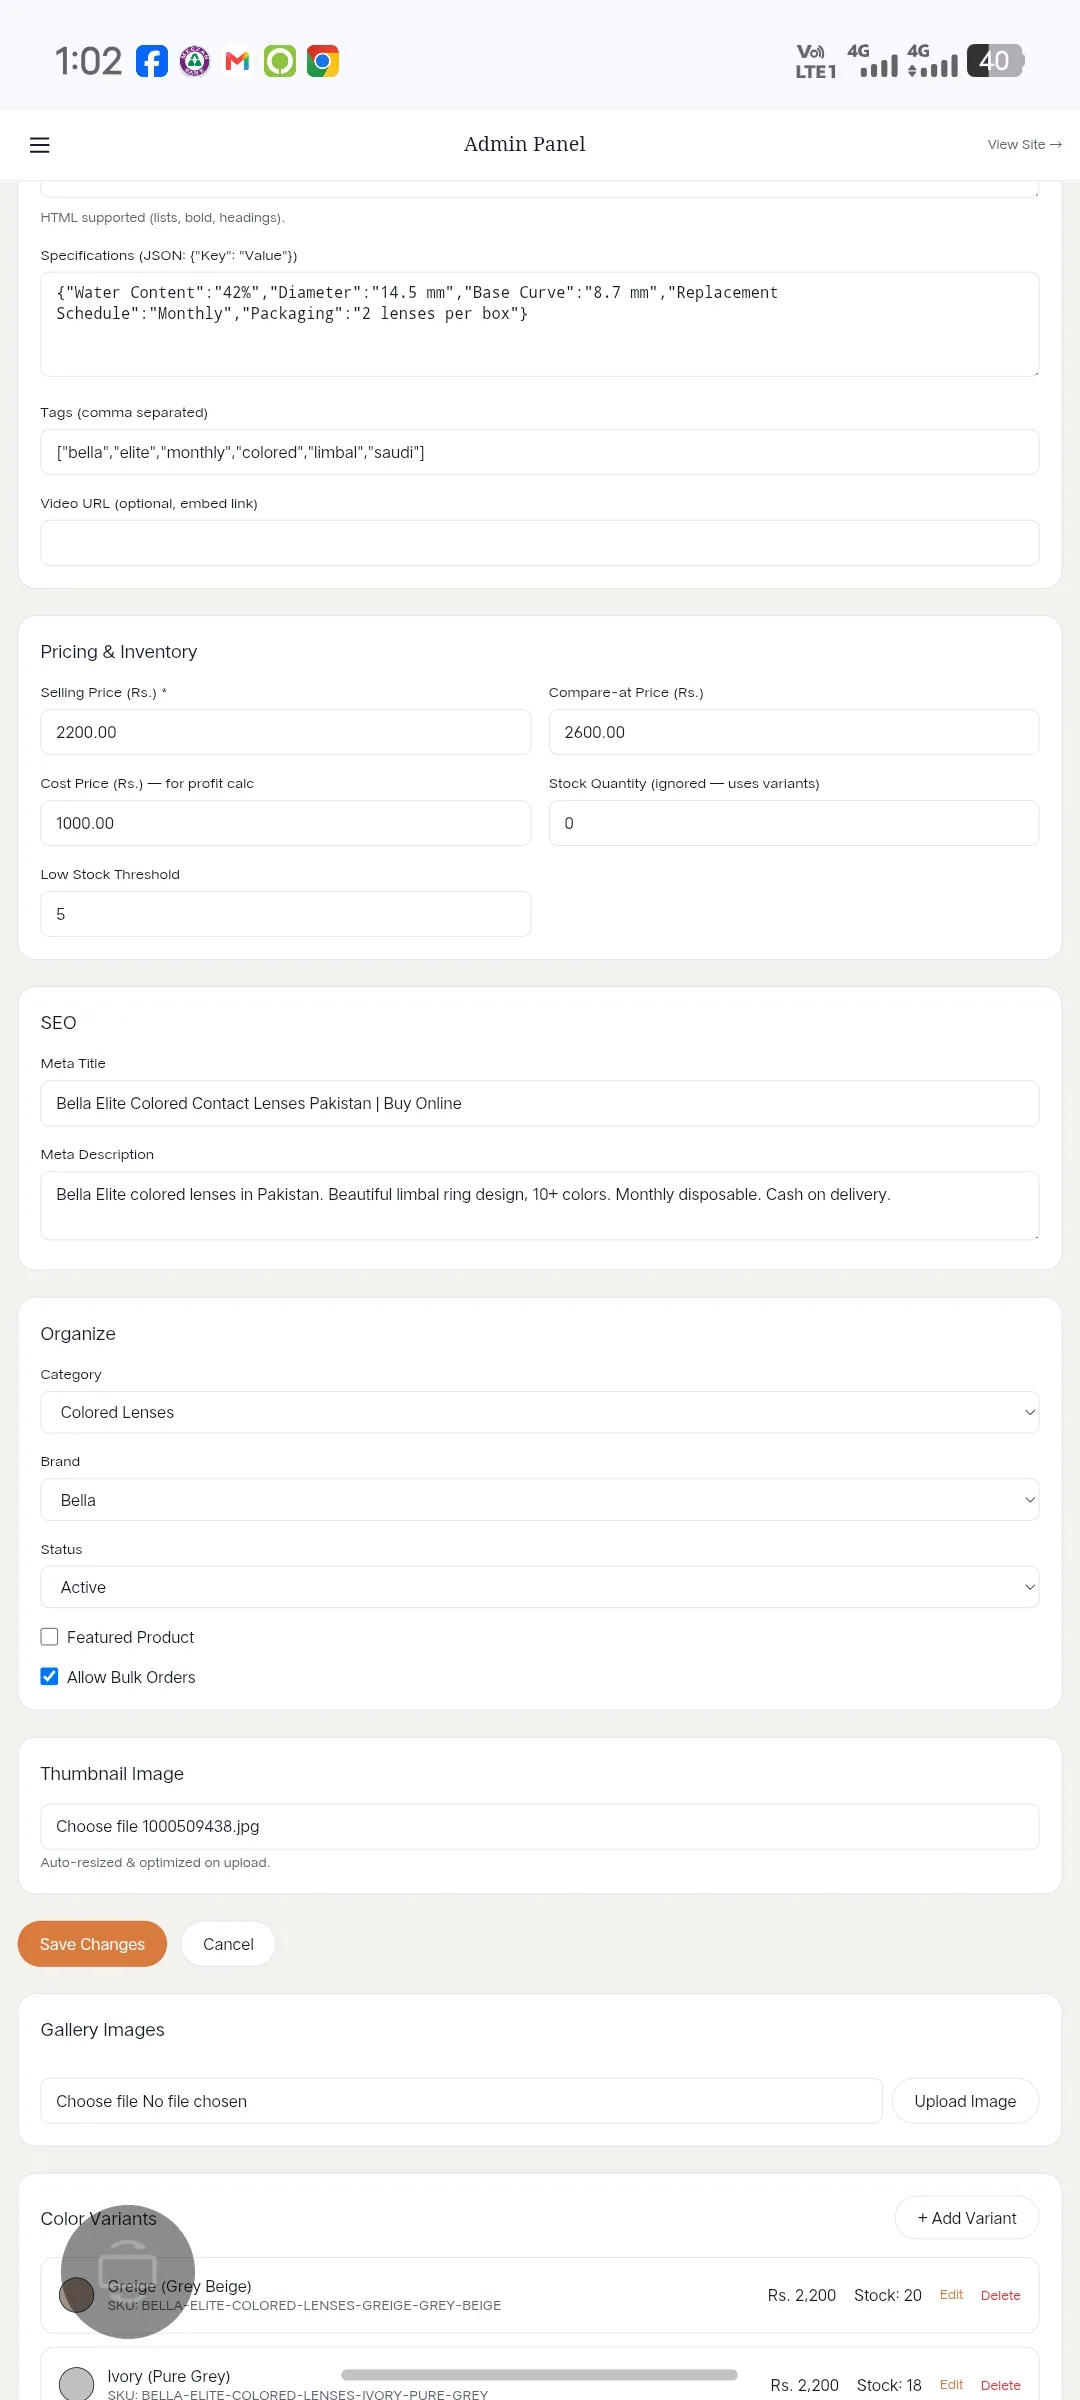Click the Upload Image button

(965, 2101)
